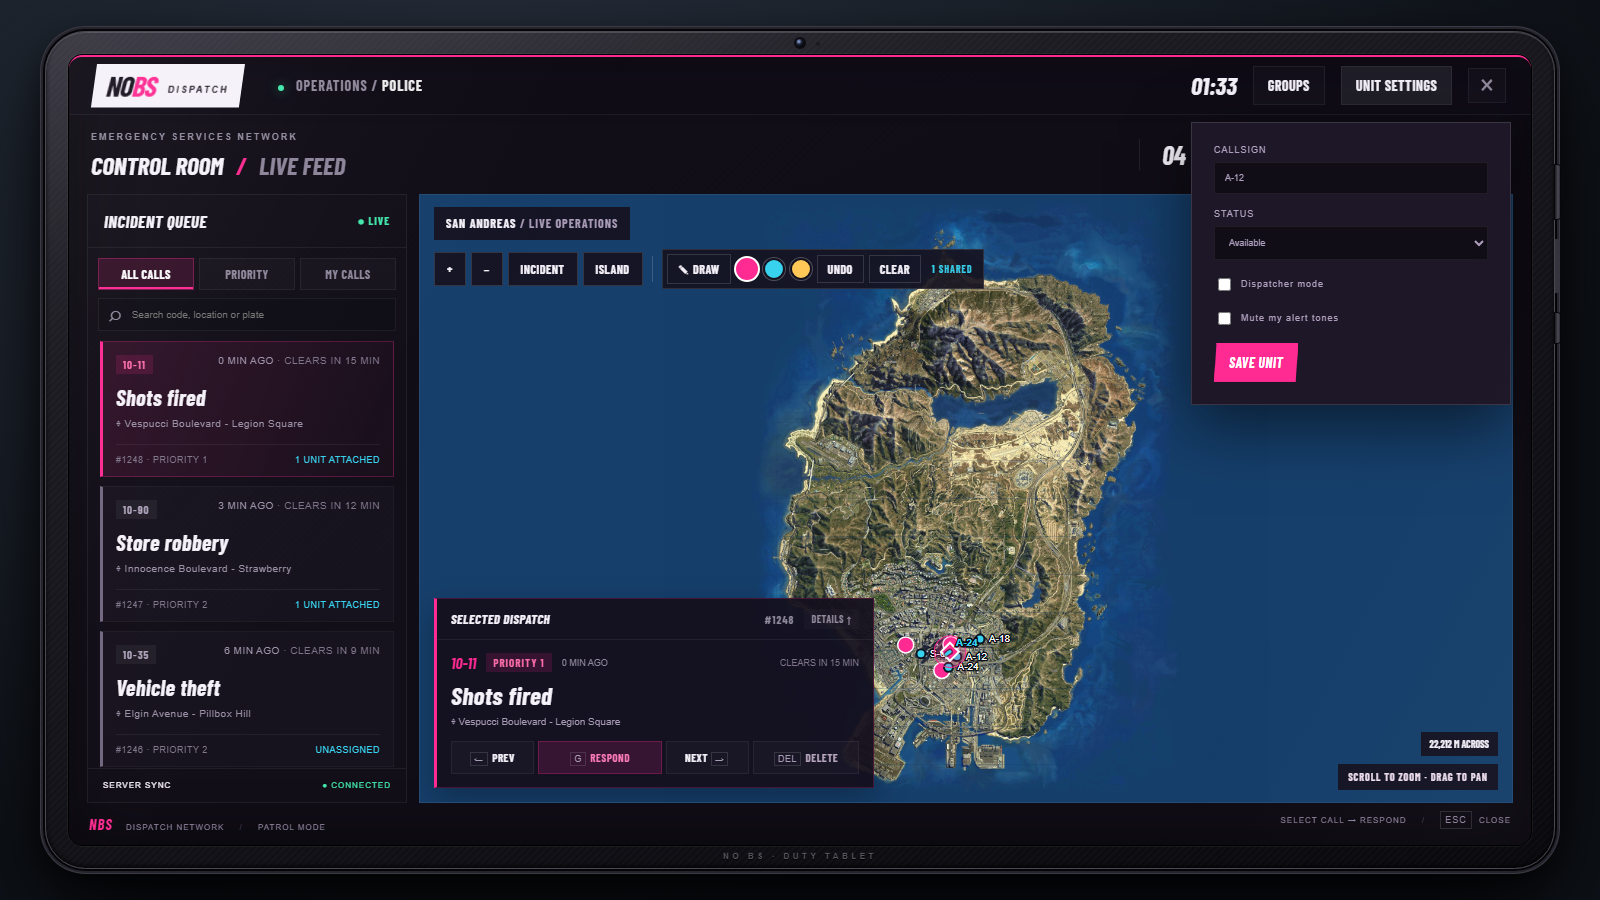Delete the selected dispatch

(x=806, y=758)
